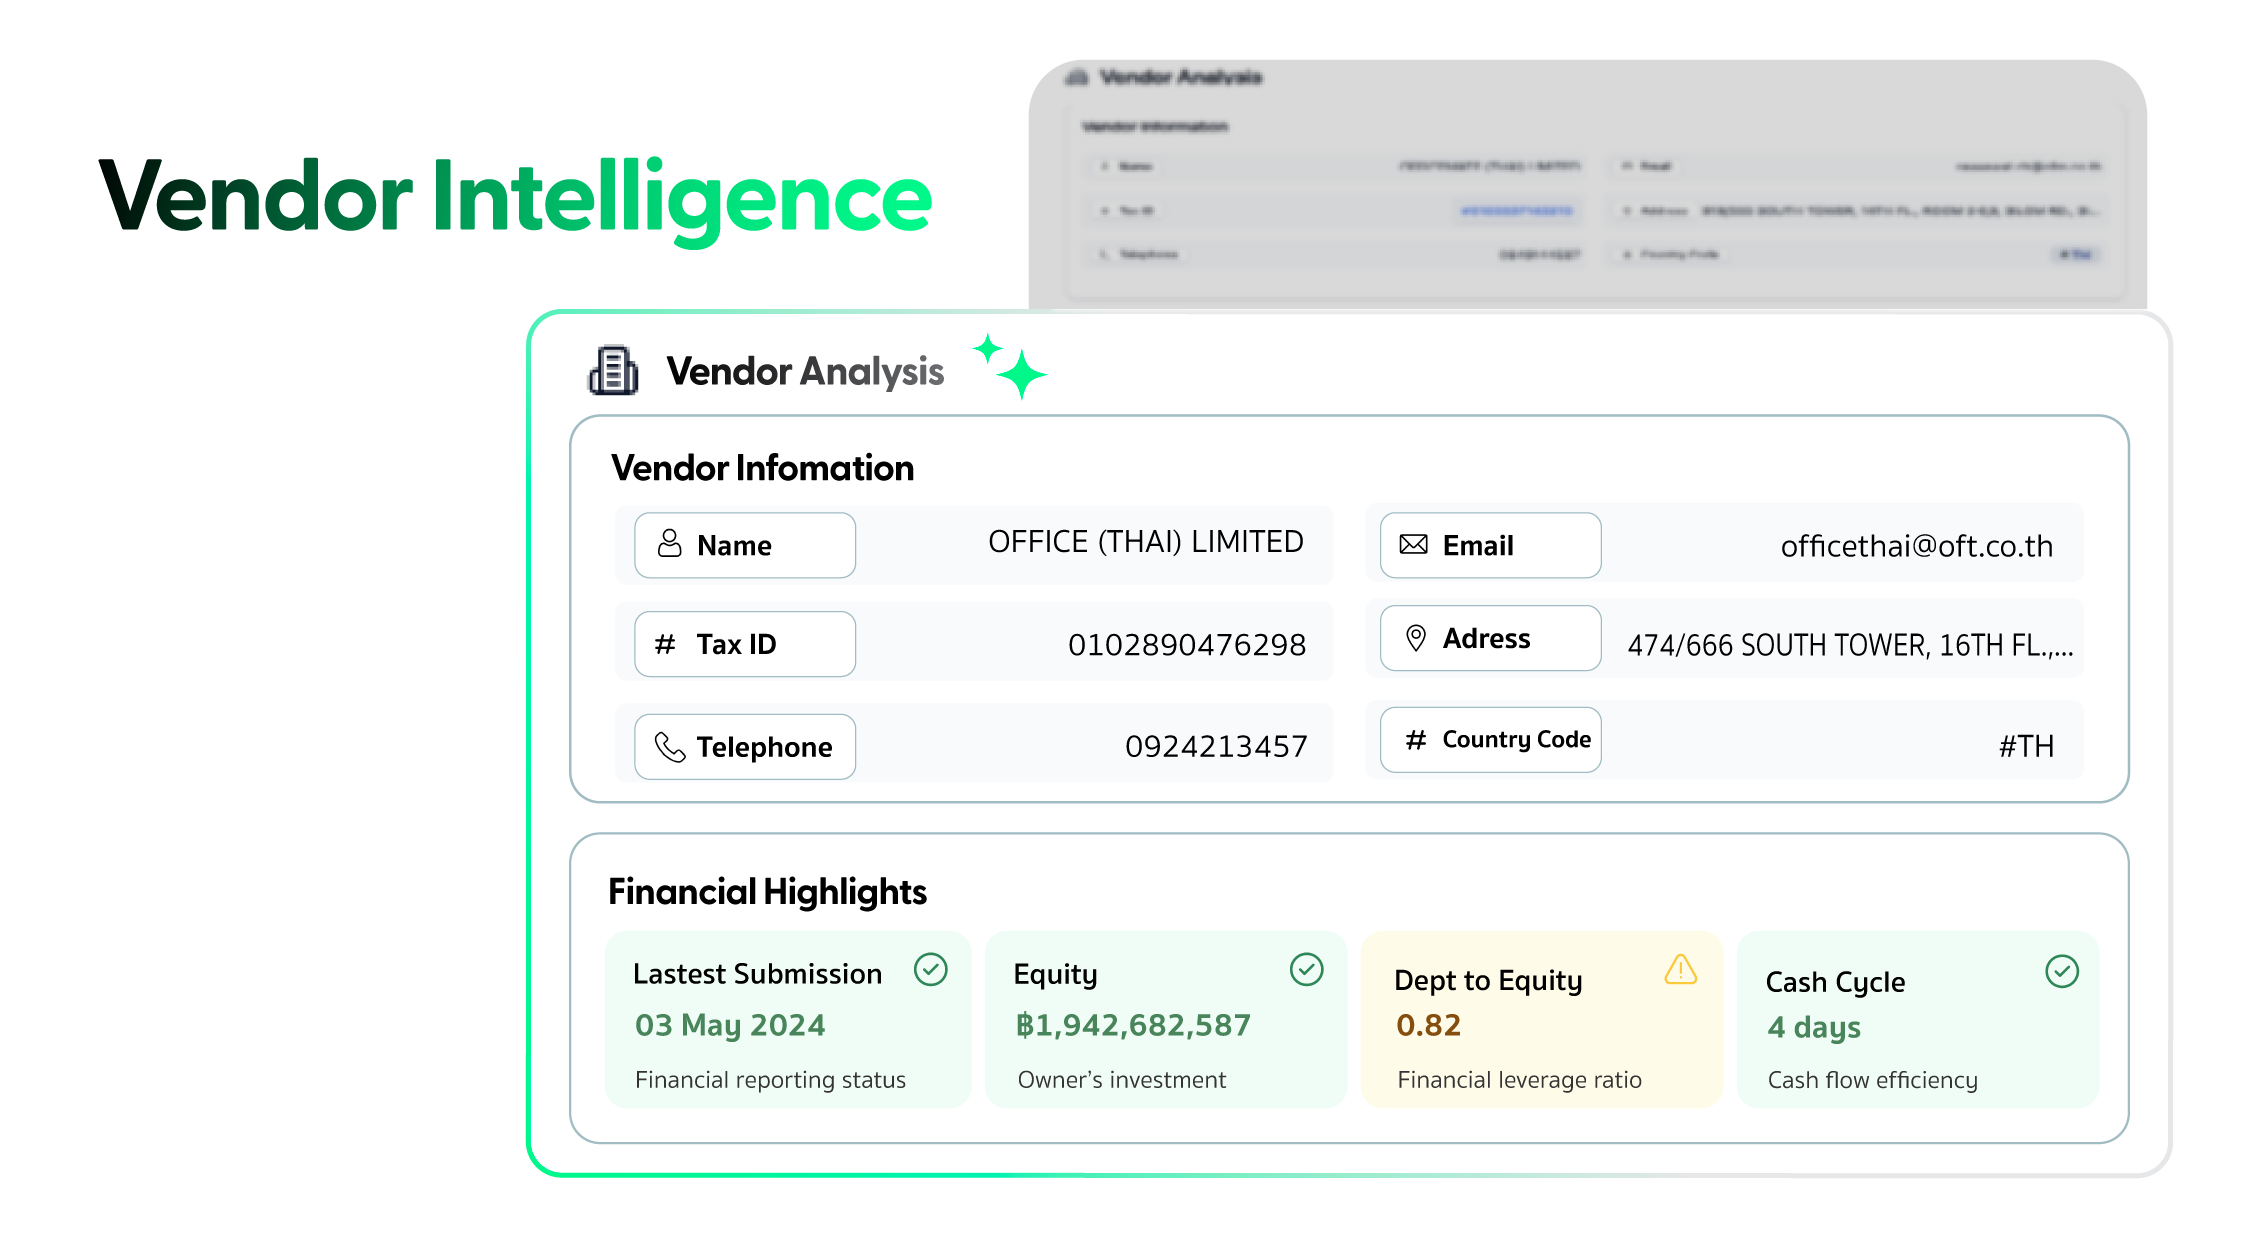Click the phone icon beside Telephone
This screenshot has height=1250, width=2250.
coord(668,746)
